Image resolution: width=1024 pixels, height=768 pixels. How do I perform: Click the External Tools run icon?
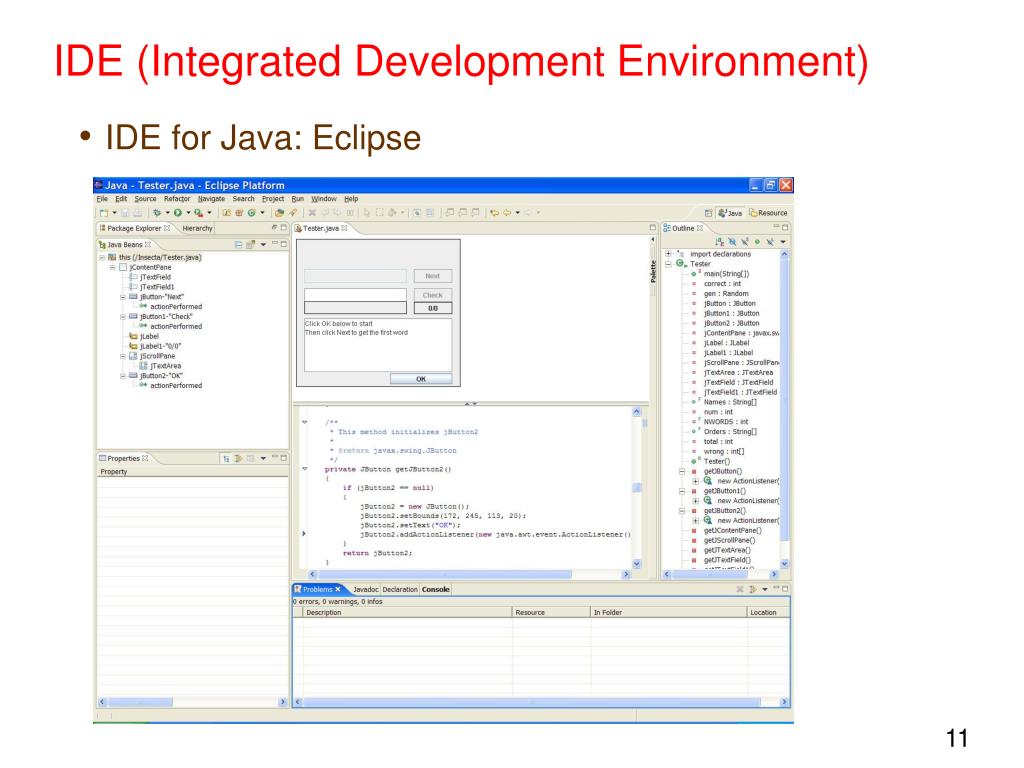pyautogui.click(x=199, y=213)
